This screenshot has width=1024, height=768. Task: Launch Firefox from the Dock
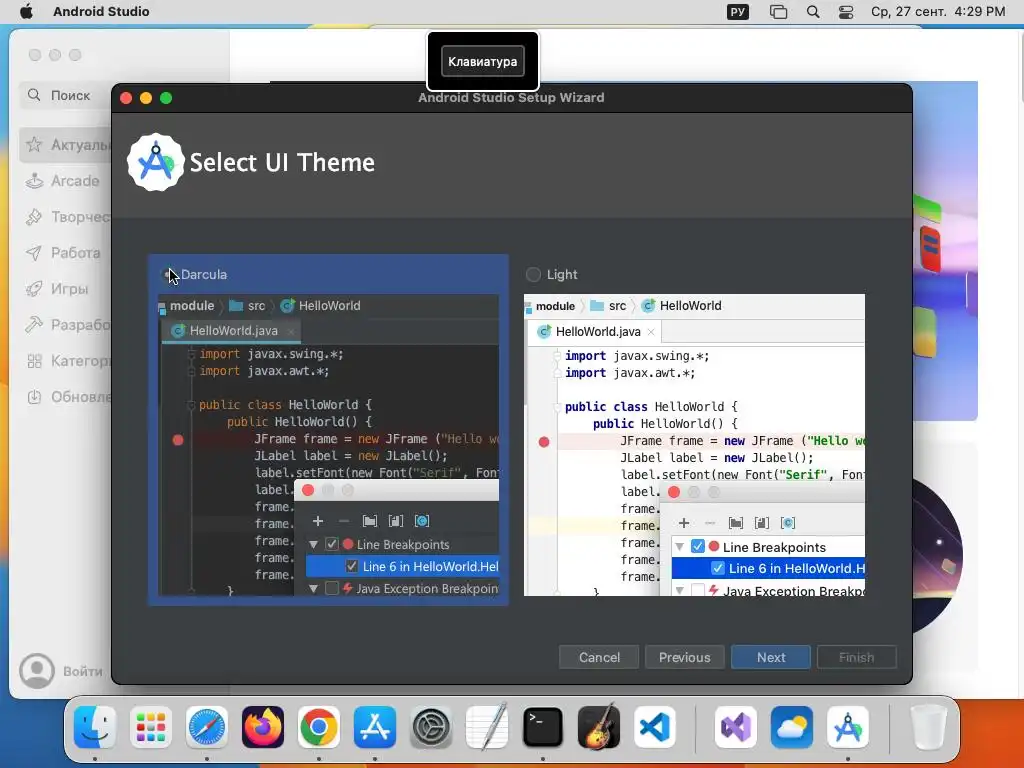point(263,727)
